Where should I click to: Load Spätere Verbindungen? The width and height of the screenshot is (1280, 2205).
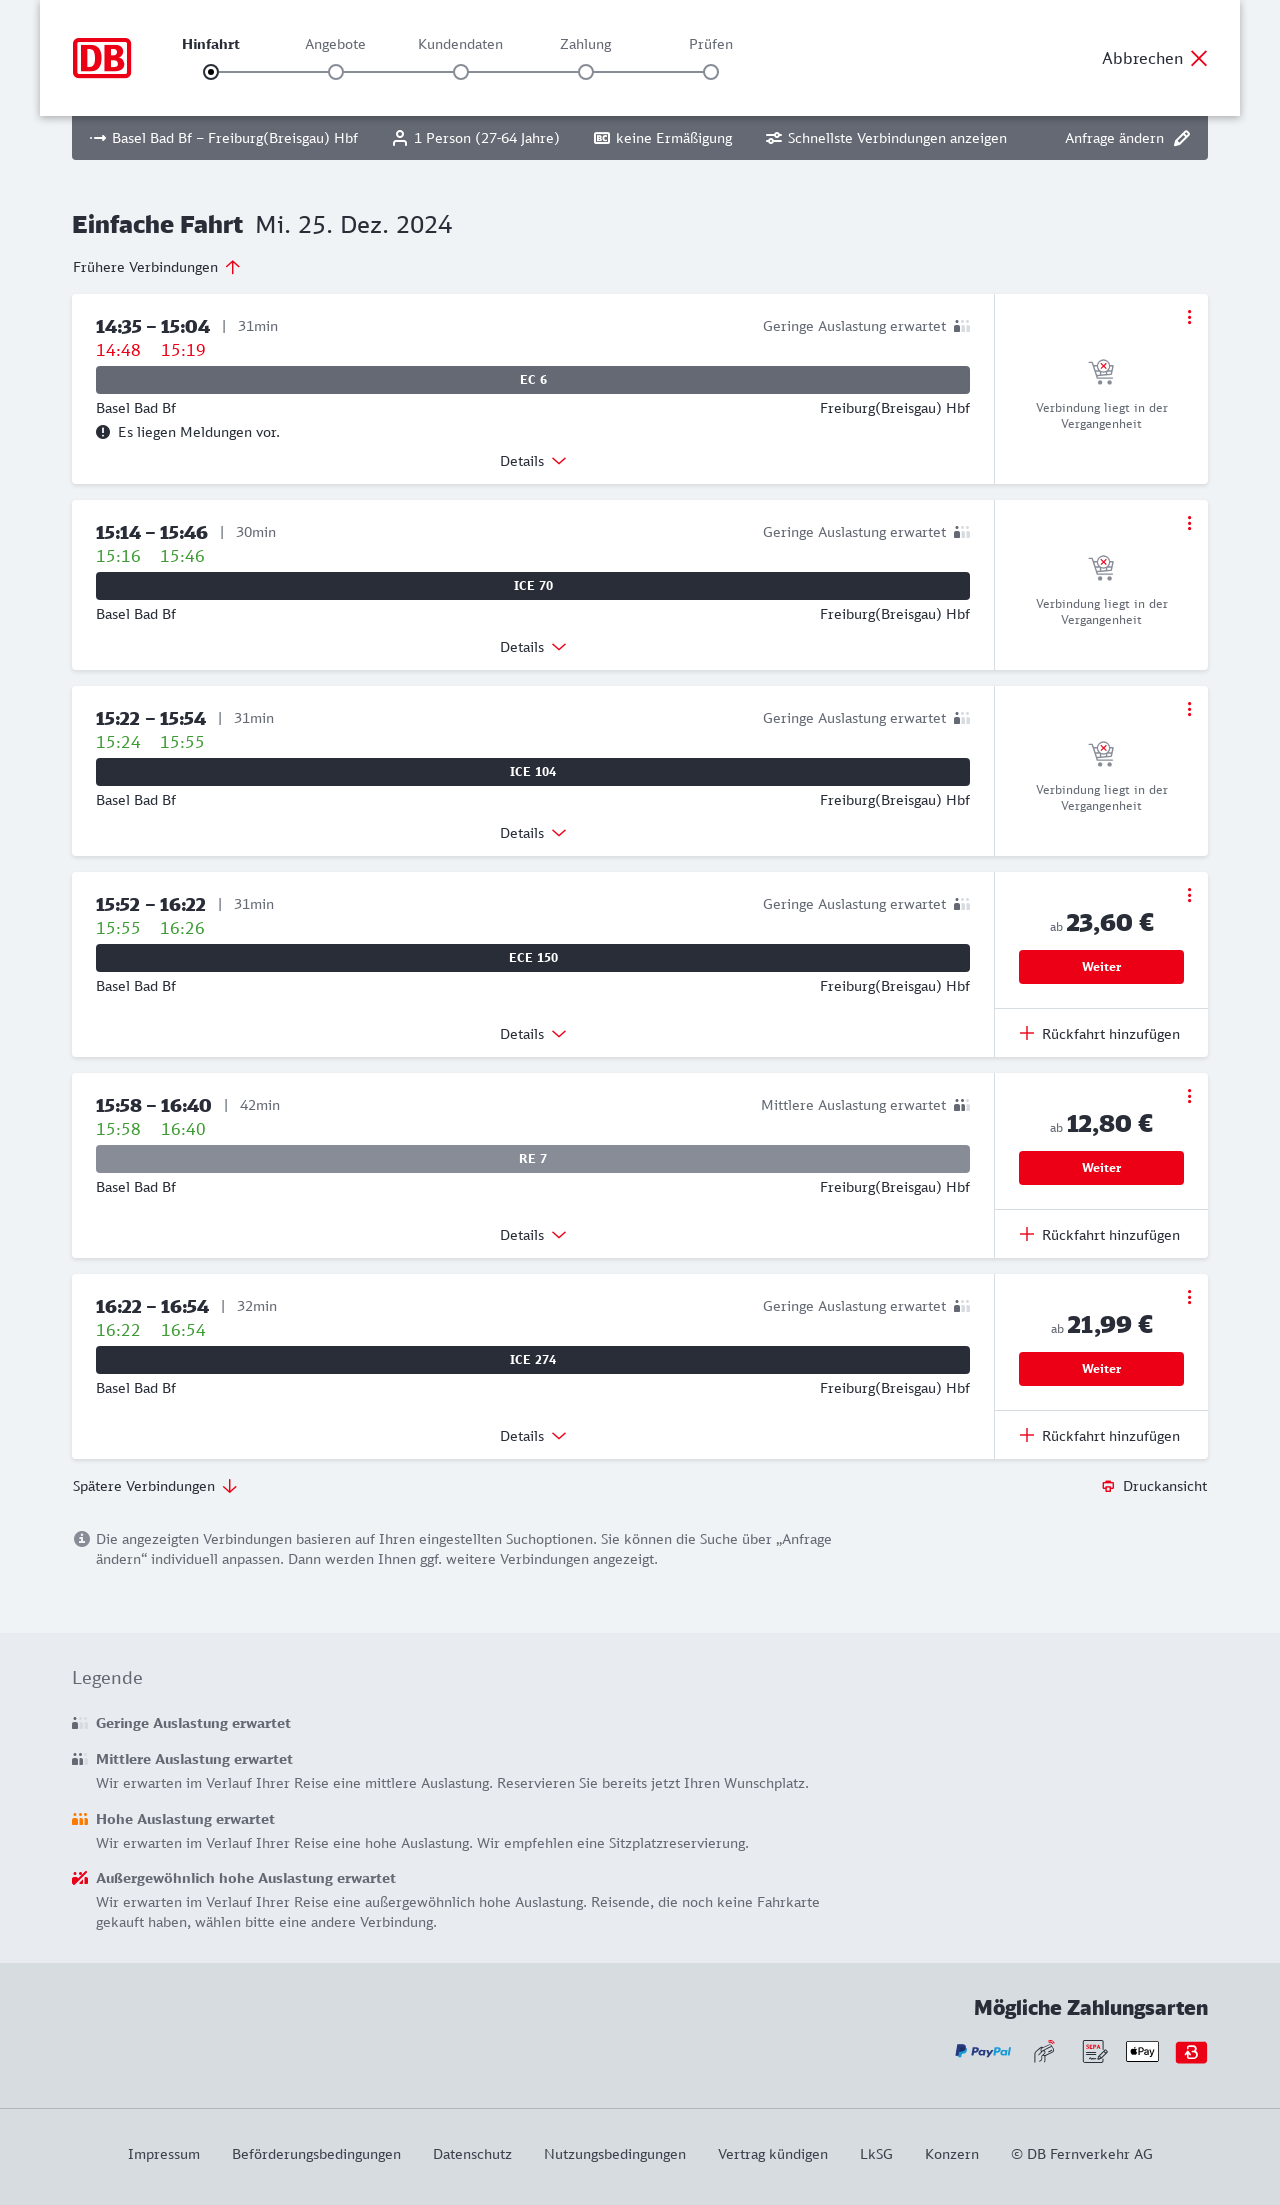[x=155, y=1486]
